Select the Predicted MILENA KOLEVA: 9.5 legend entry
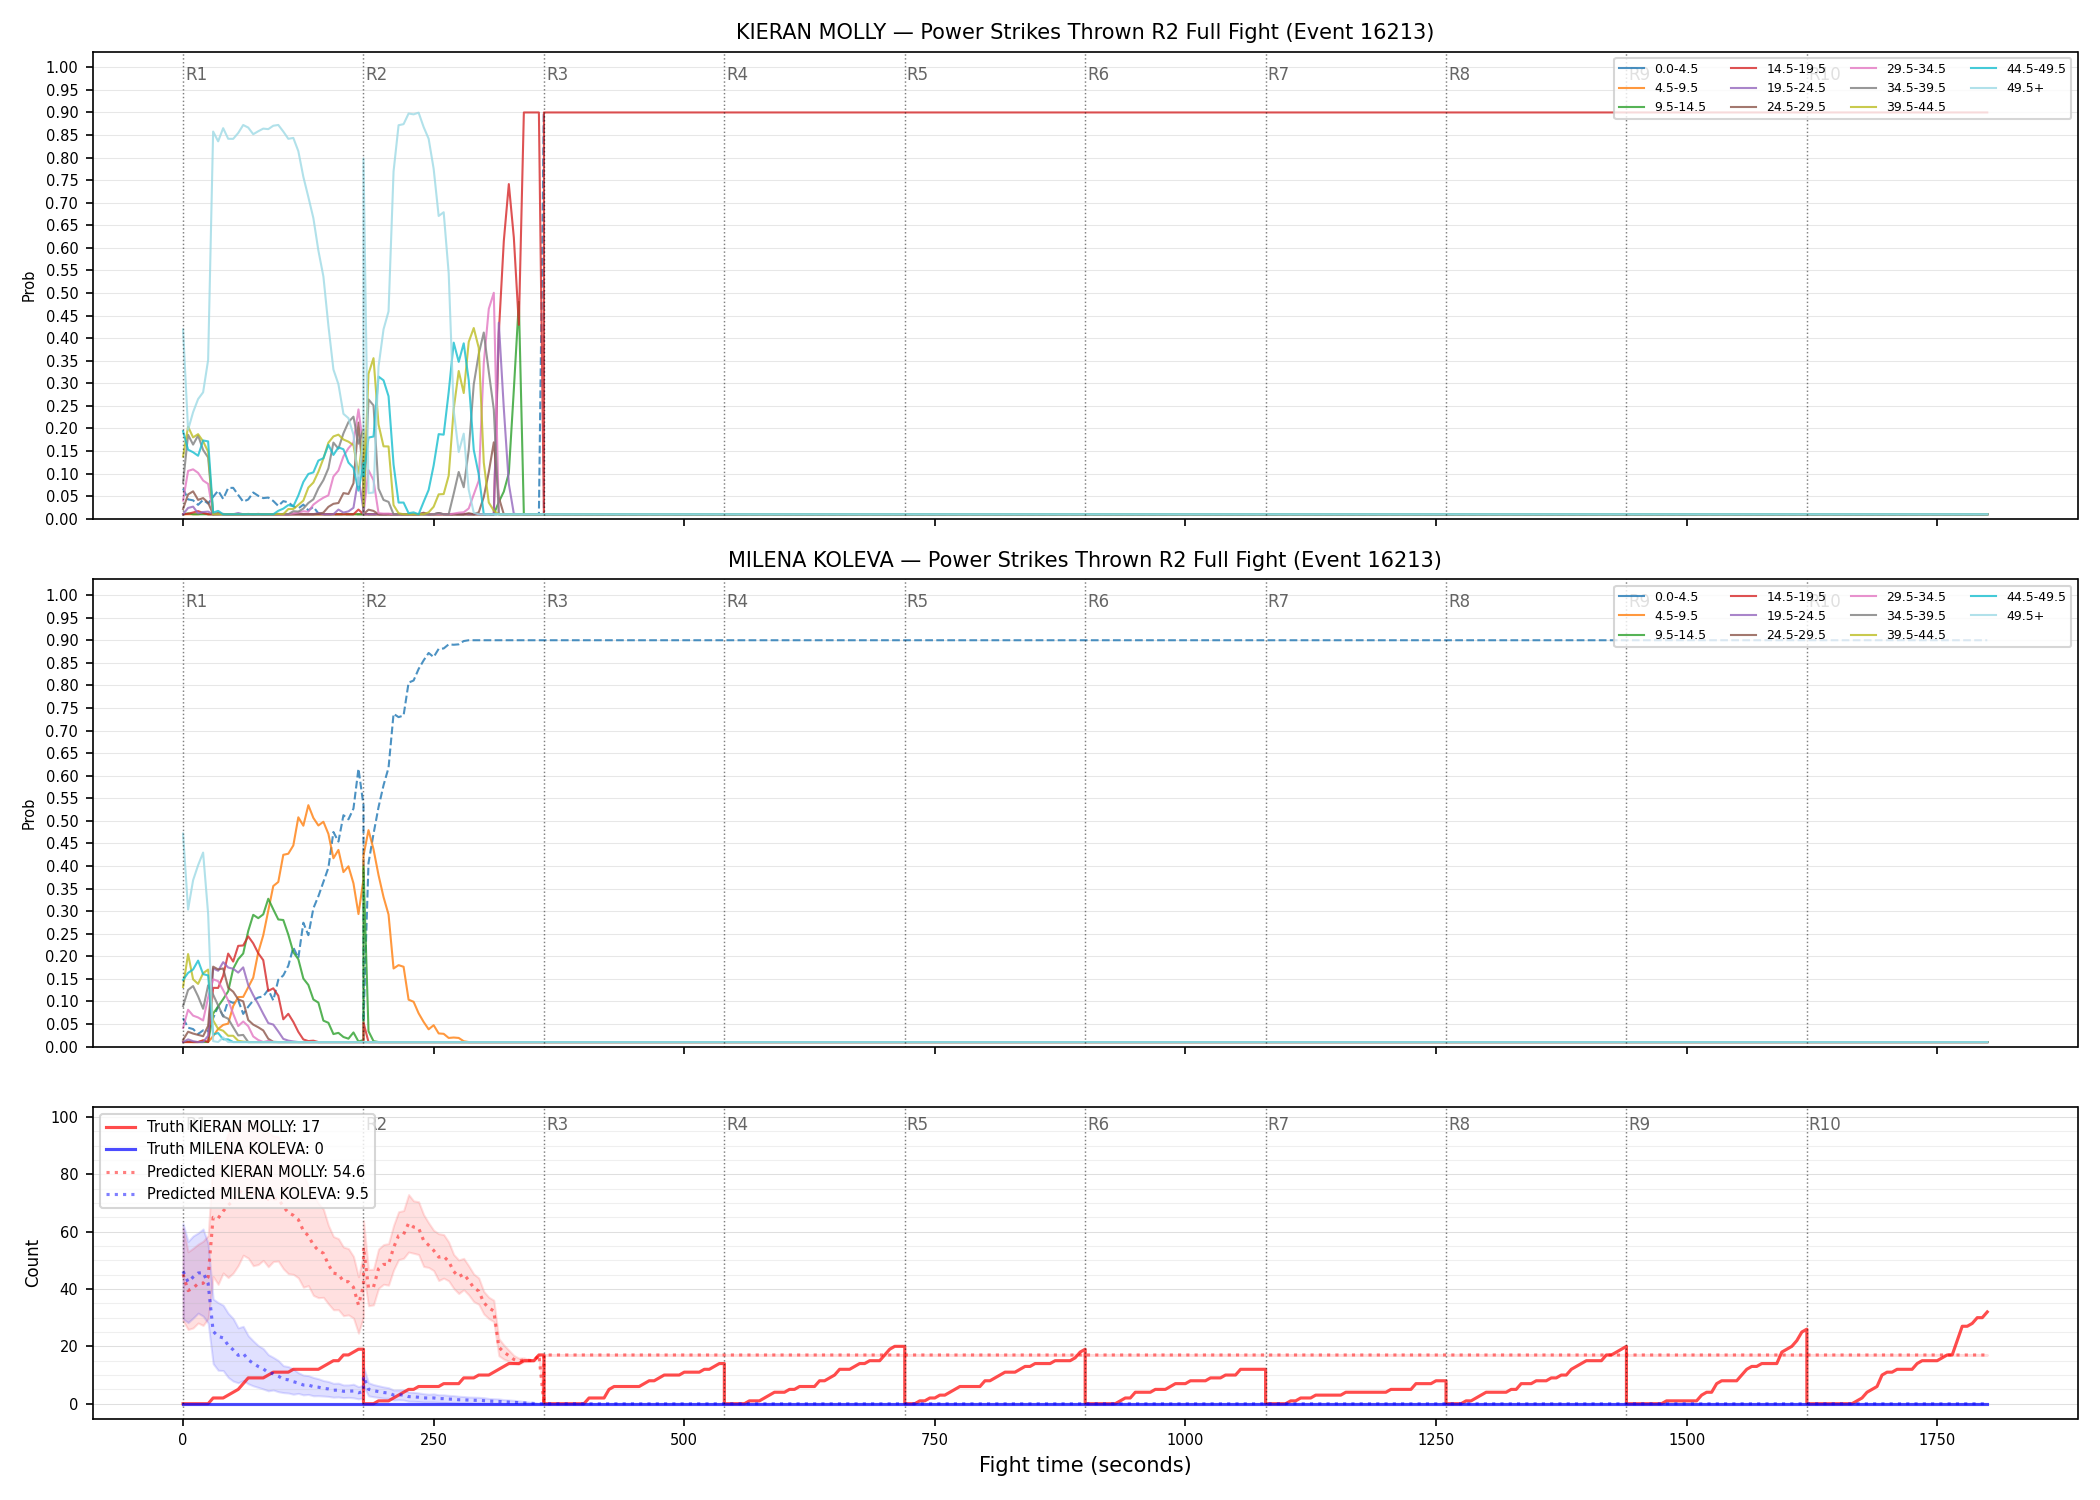 click(236, 1193)
